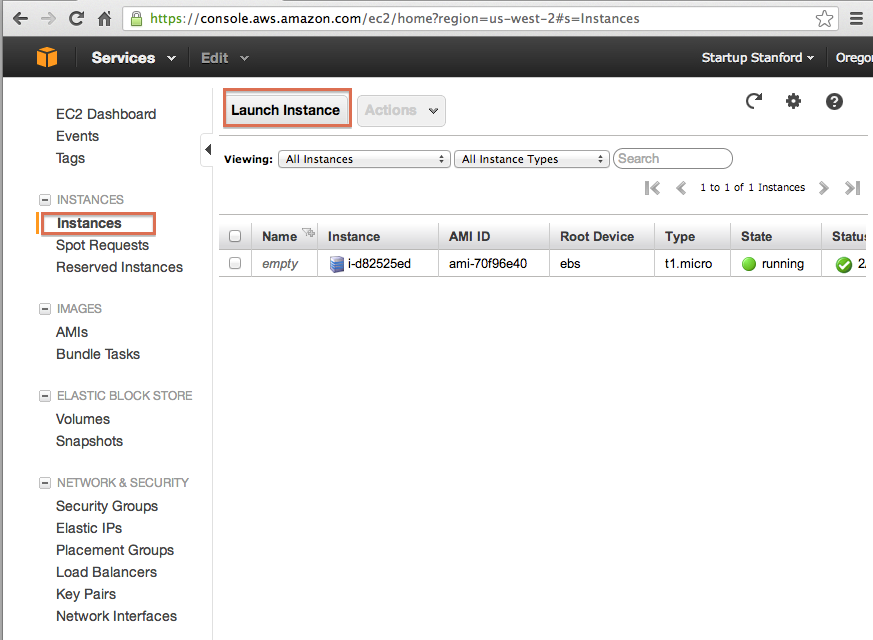This screenshot has height=640, width=873.
Task: Click into the instances Search field
Action: pyautogui.click(x=673, y=159)
